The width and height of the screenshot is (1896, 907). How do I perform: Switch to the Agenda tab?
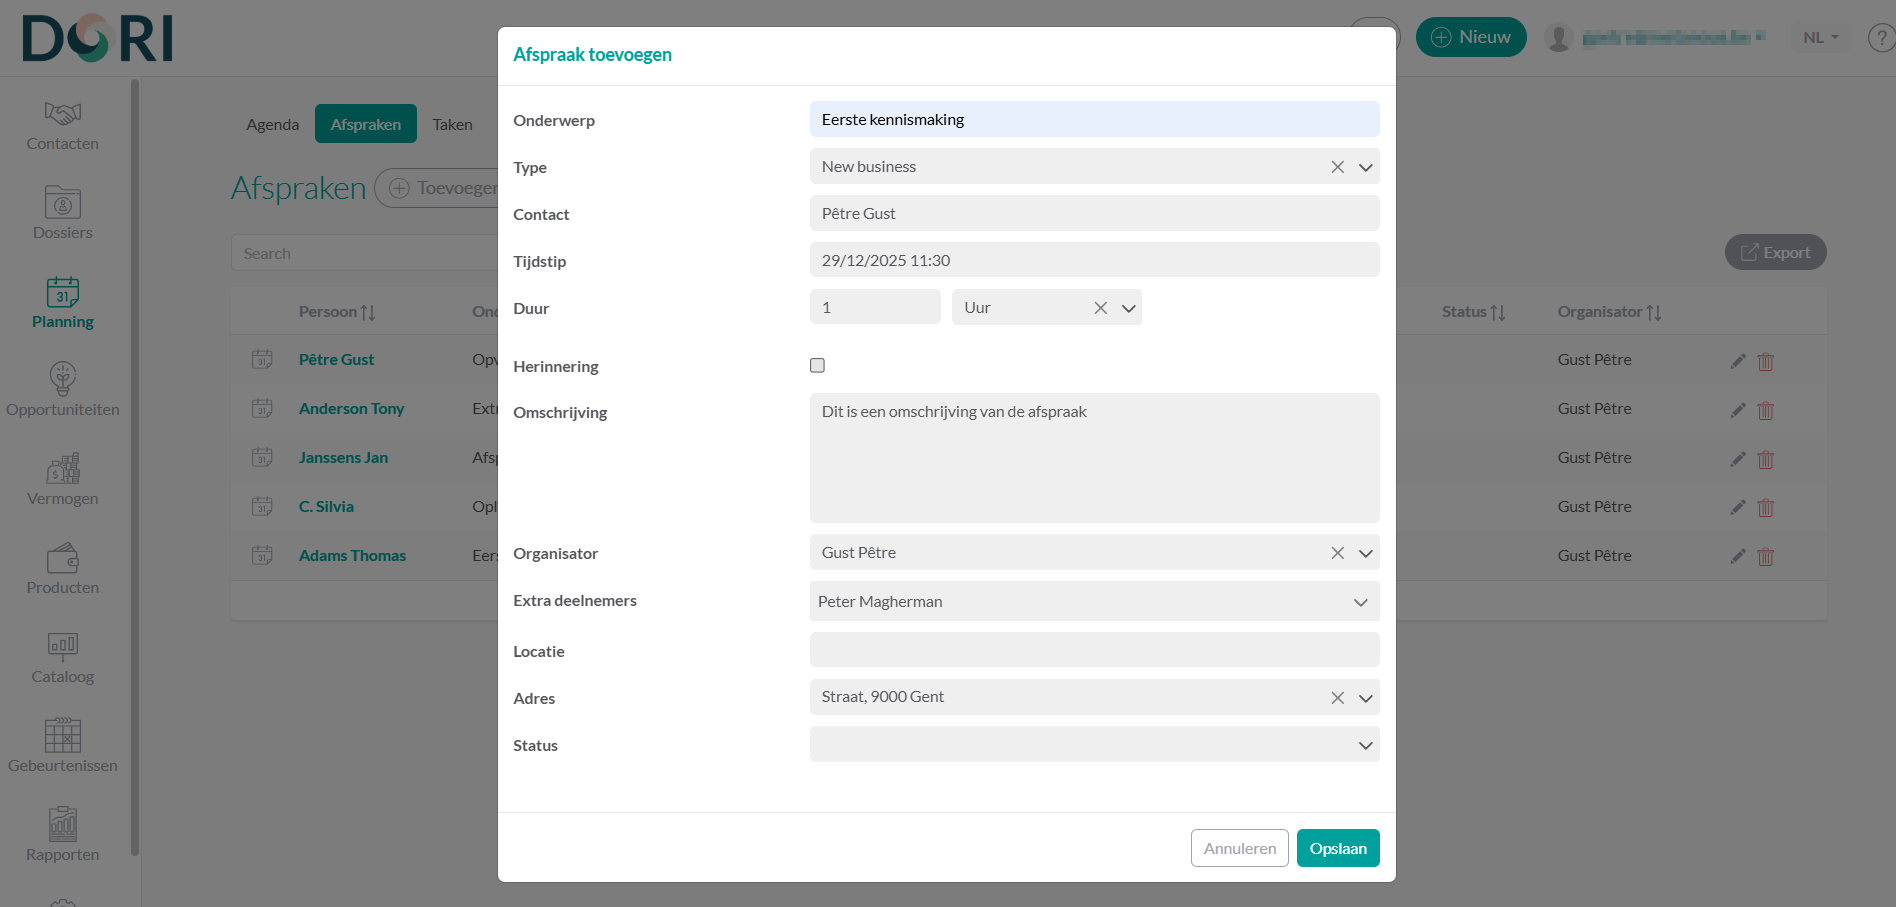point(272,125)
